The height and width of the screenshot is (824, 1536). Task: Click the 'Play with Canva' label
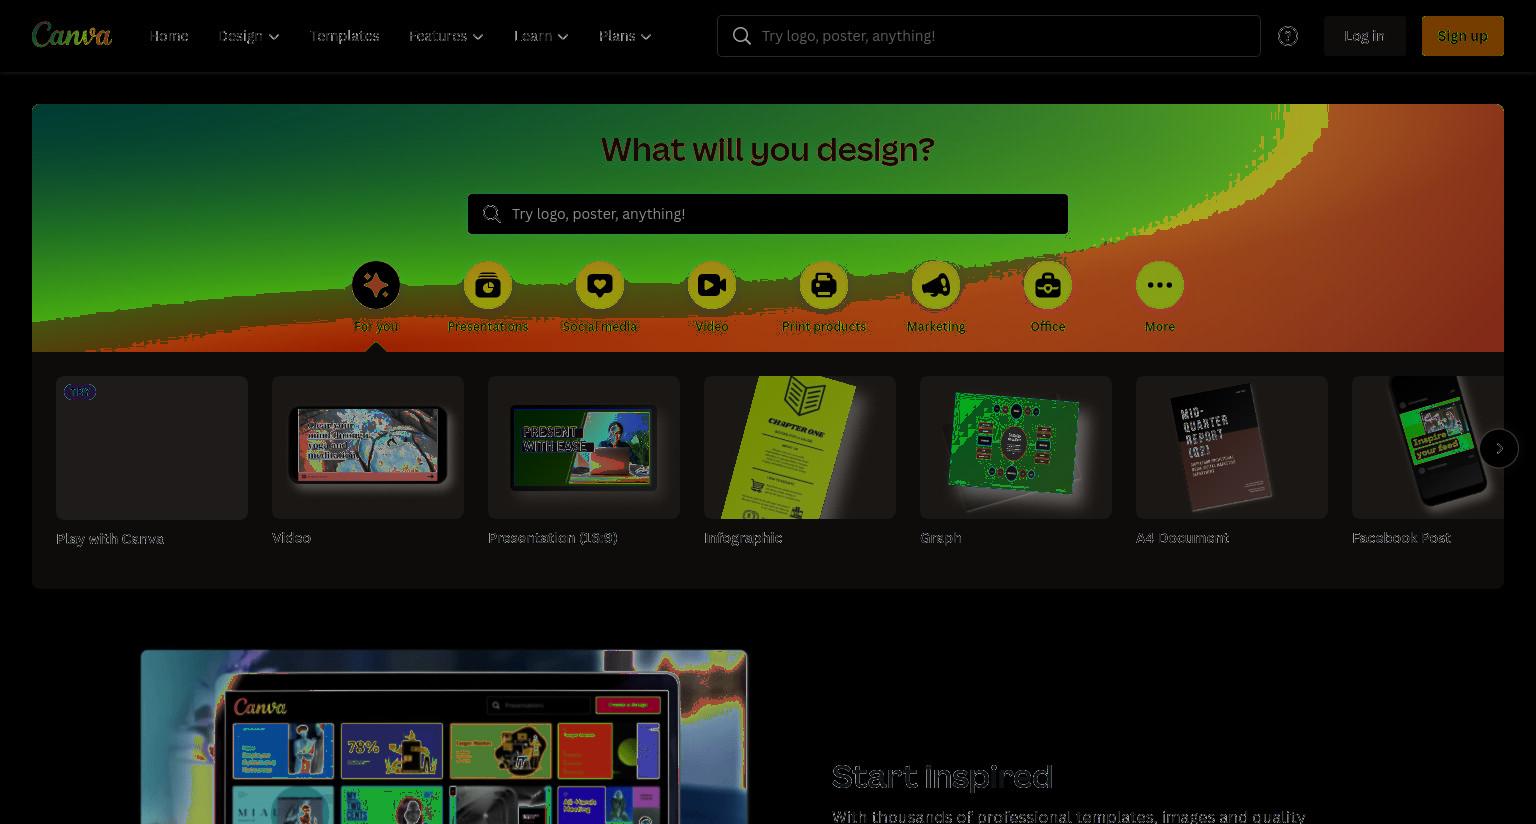click(110, 538)
